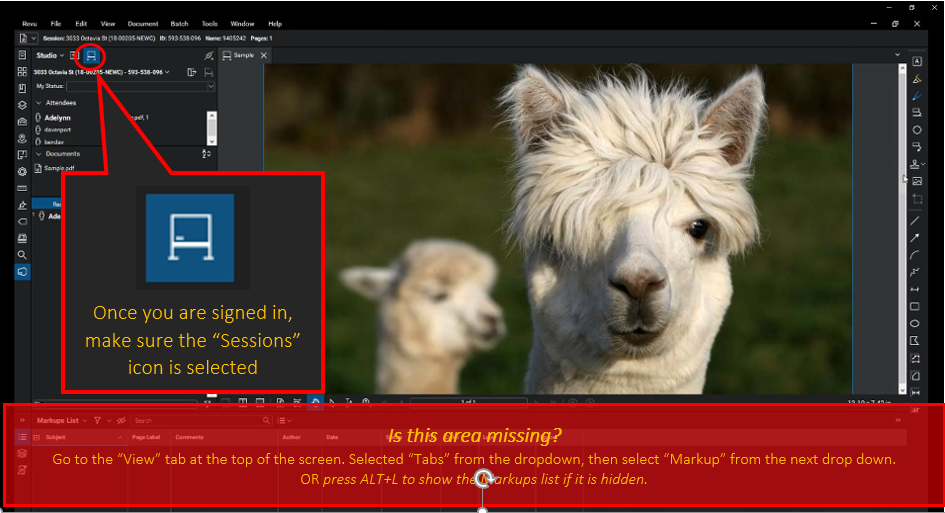Select the Rectangle tool
The width and height of the screenshot is (945, 513).
click(915, 306)
